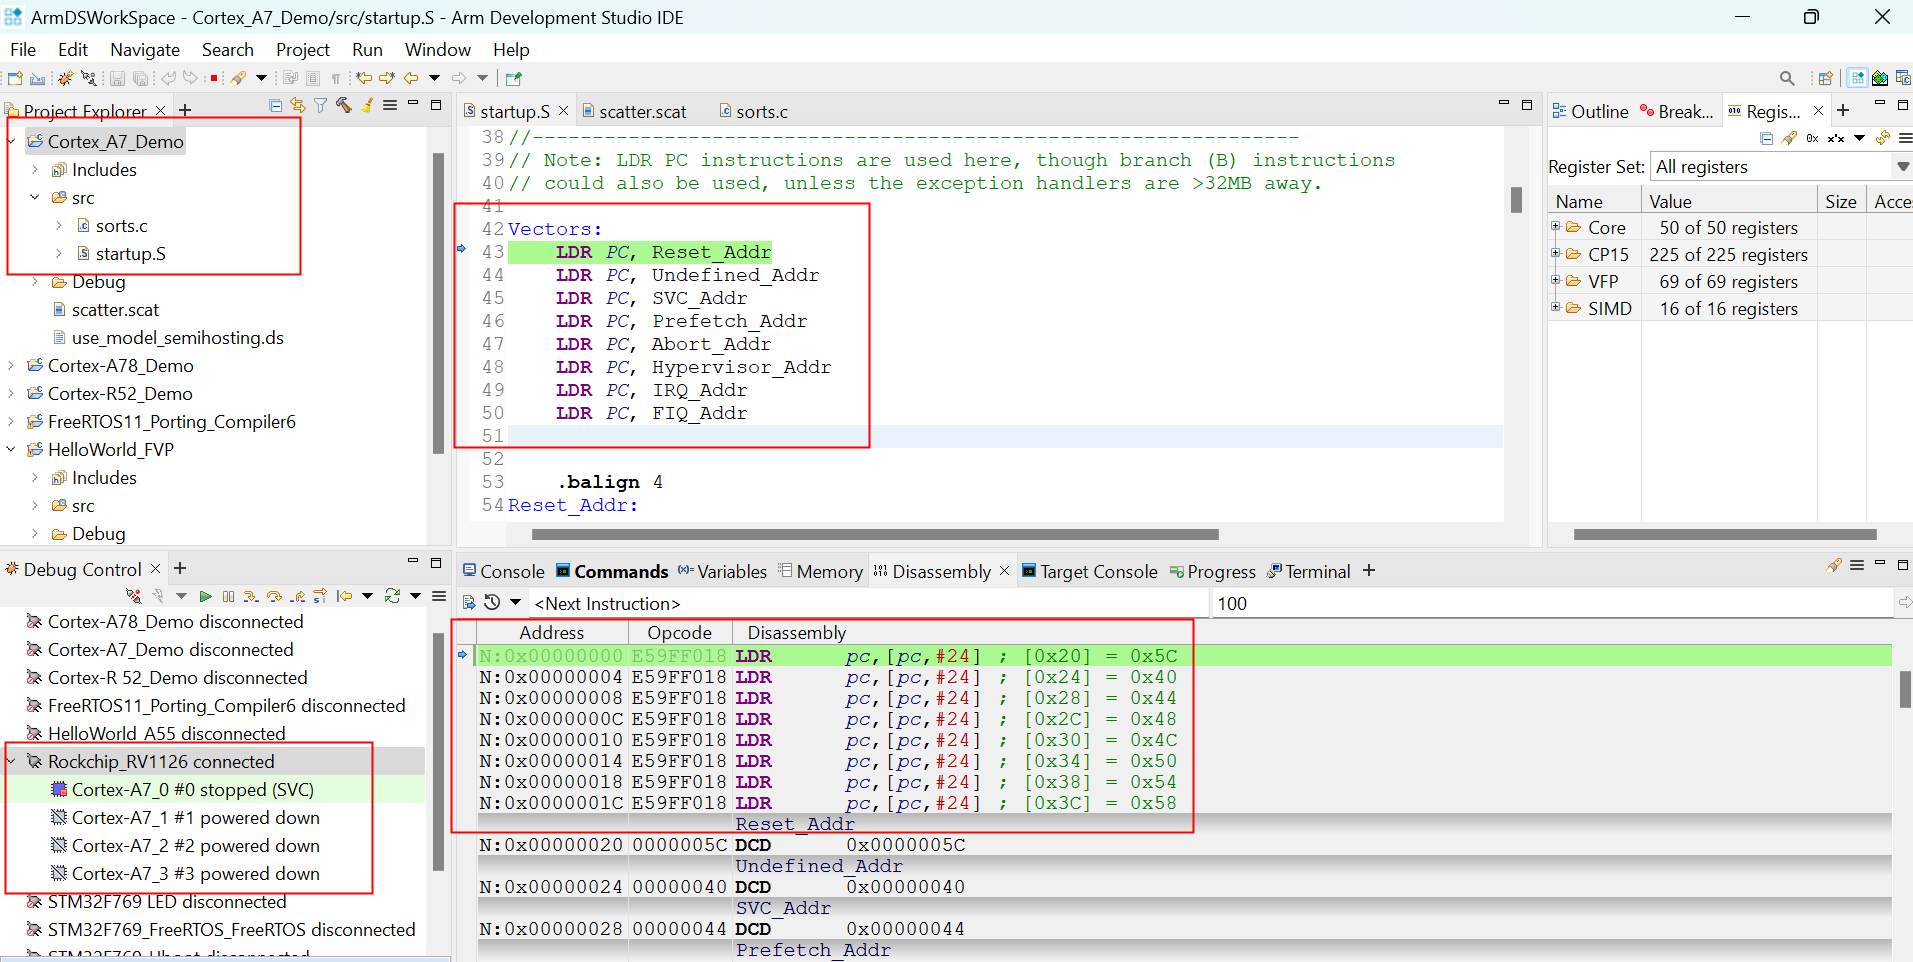Open the filter funnel icon in Project Explorer
The height and width of the screenshot is (962, 1913).
click(320, 106)
